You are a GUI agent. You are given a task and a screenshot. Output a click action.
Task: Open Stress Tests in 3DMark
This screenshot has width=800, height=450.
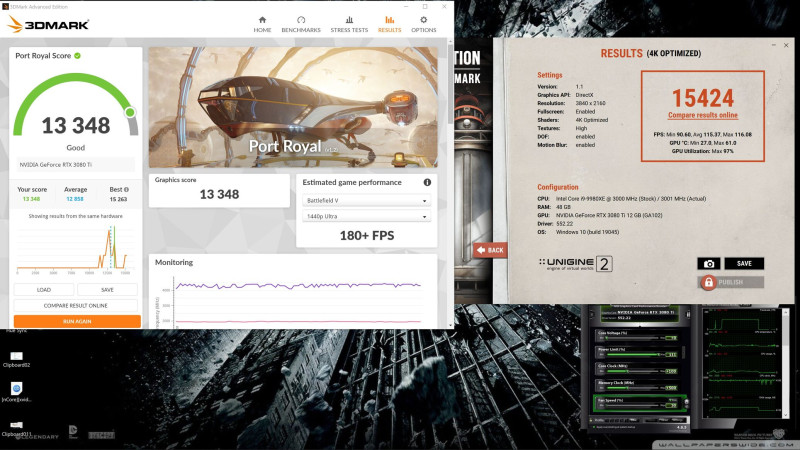click(349, 24)
